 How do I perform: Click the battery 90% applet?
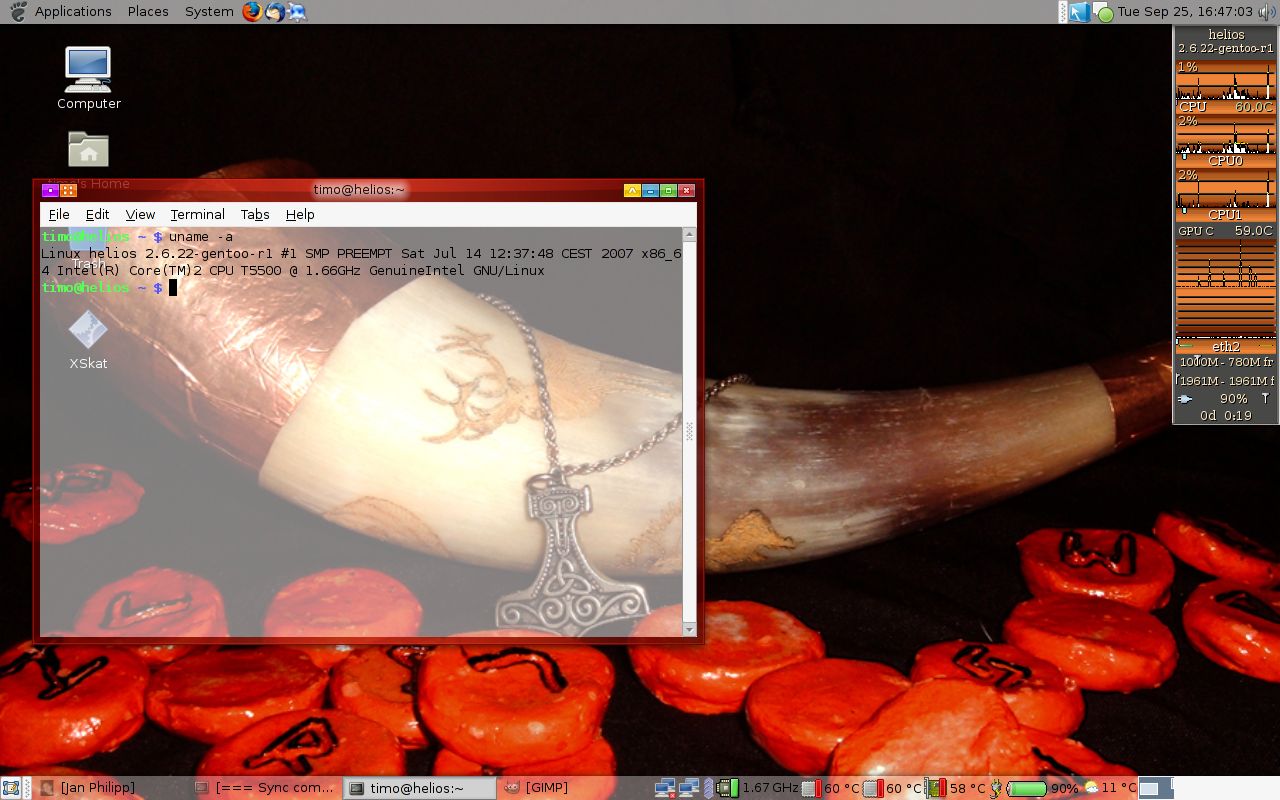[x=1043, y=788]
